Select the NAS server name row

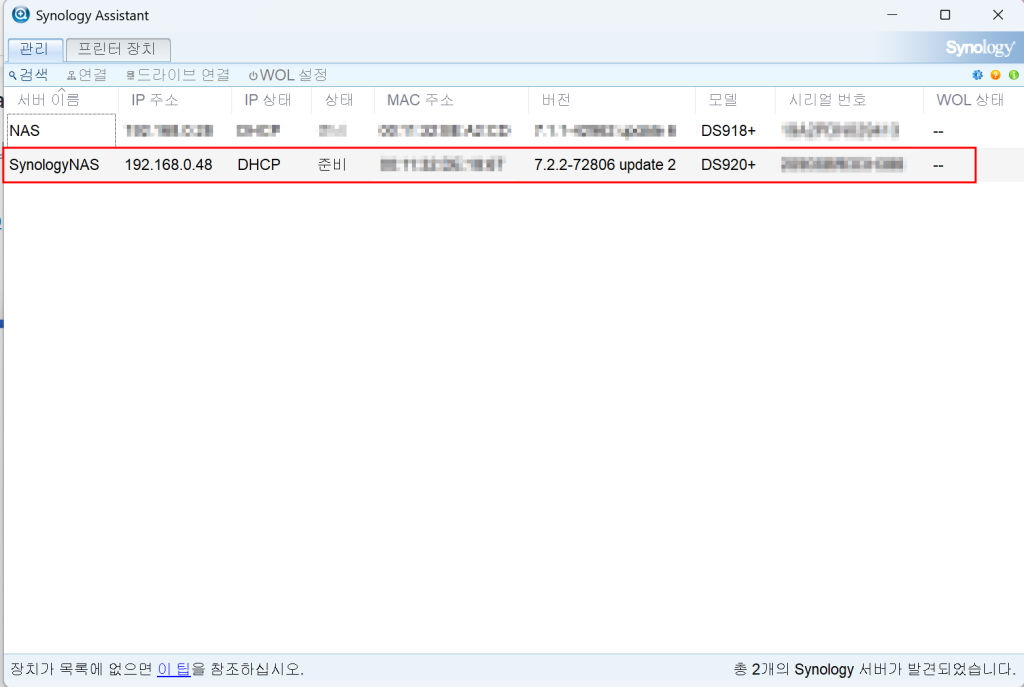61,131
